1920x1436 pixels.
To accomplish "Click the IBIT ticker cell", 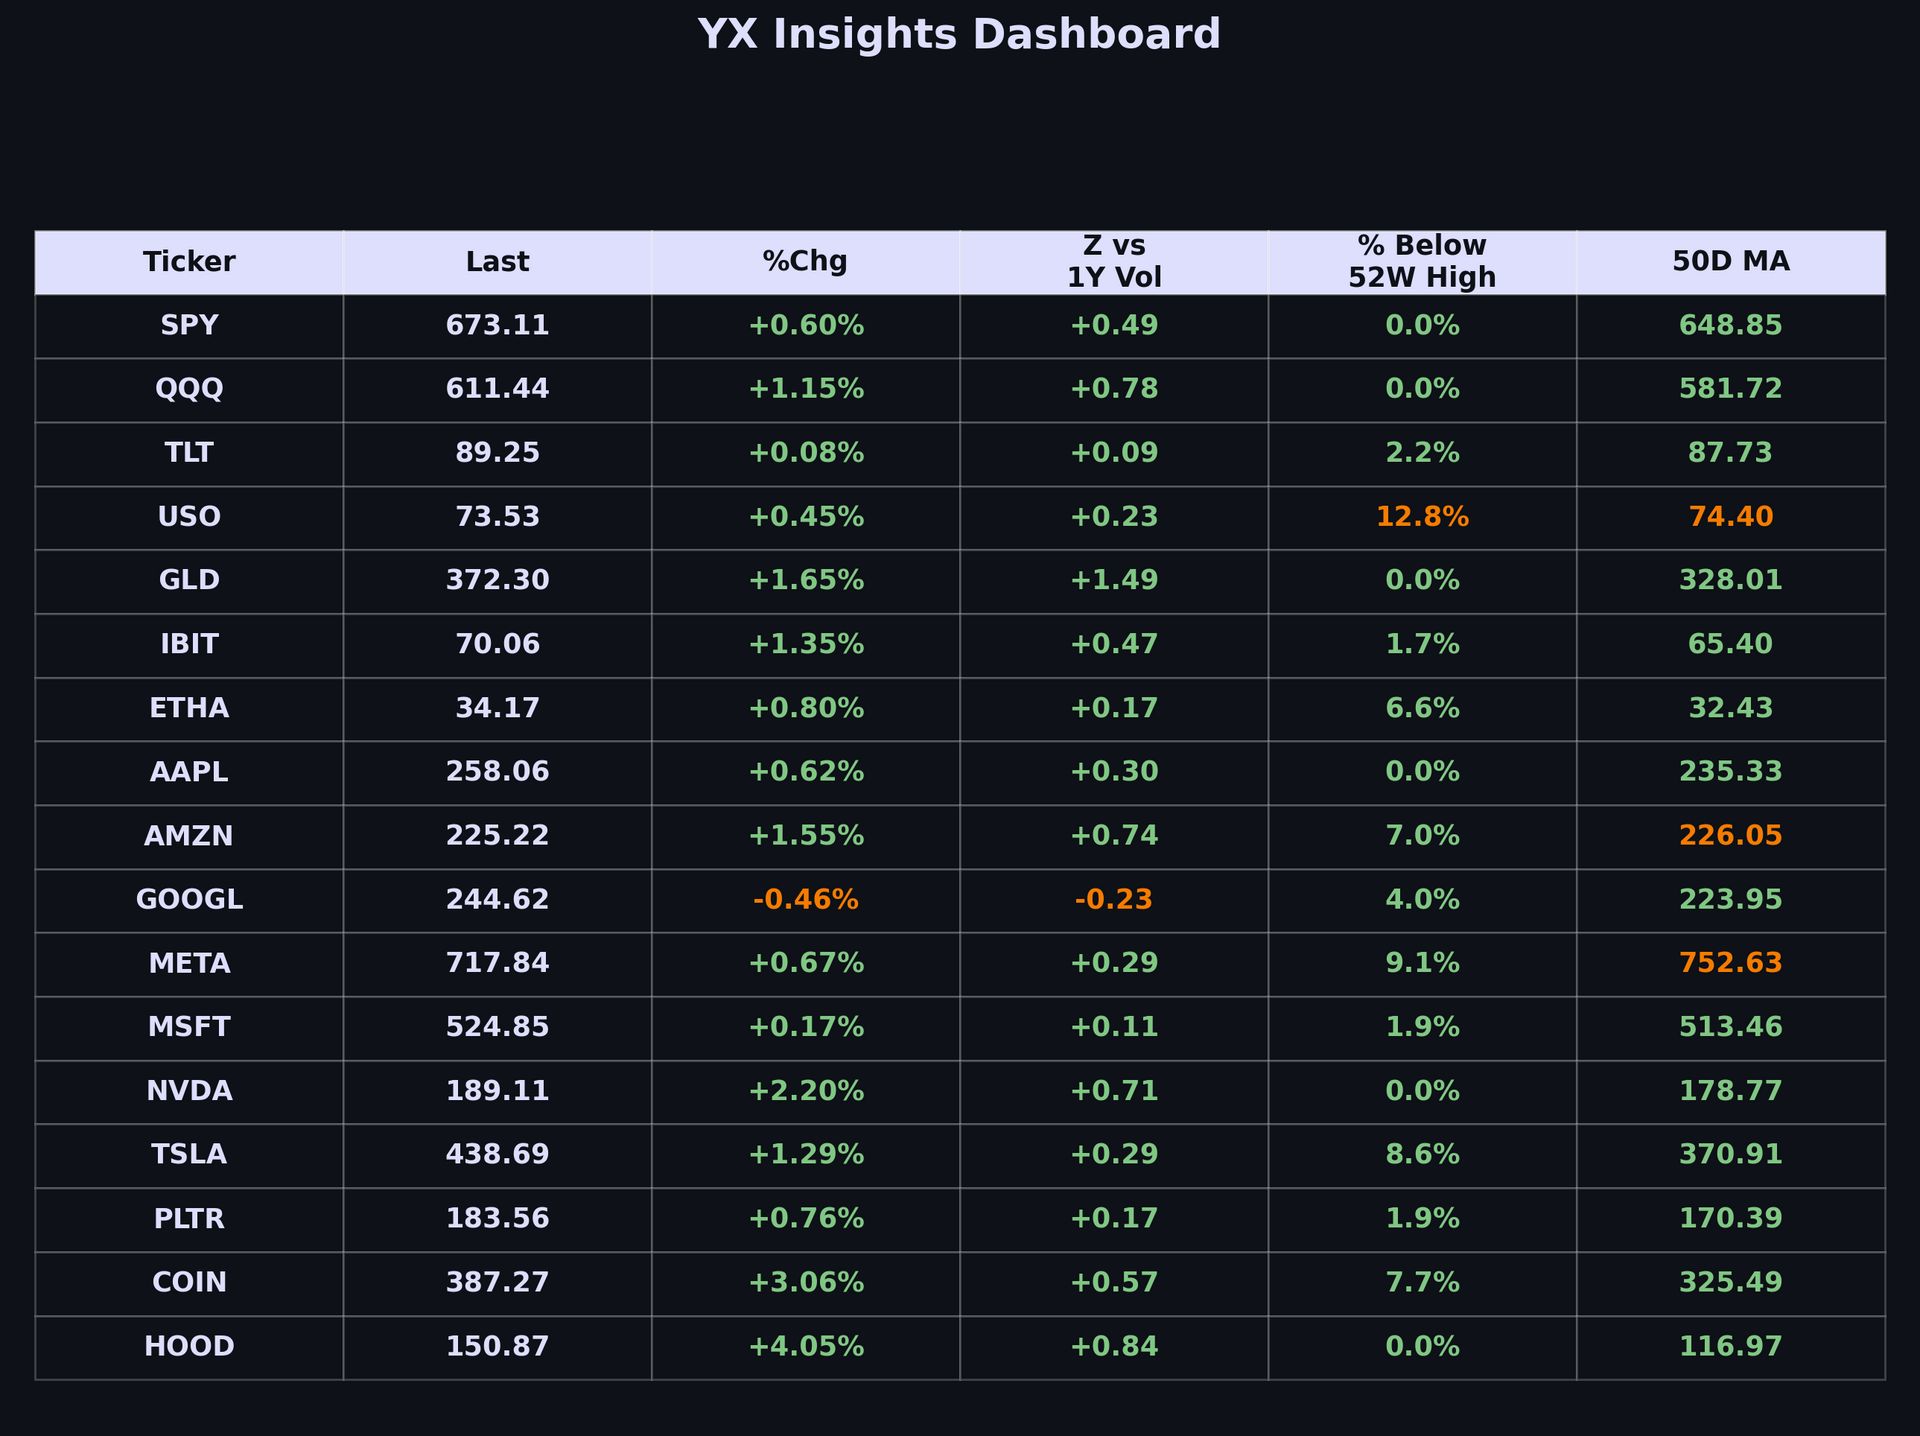I will coord(189,645).
